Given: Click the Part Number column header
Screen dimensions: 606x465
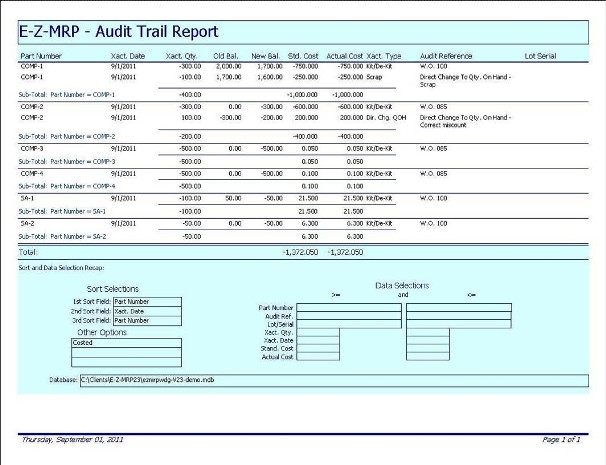Looking at the screenshot, I should coord(41,56).
